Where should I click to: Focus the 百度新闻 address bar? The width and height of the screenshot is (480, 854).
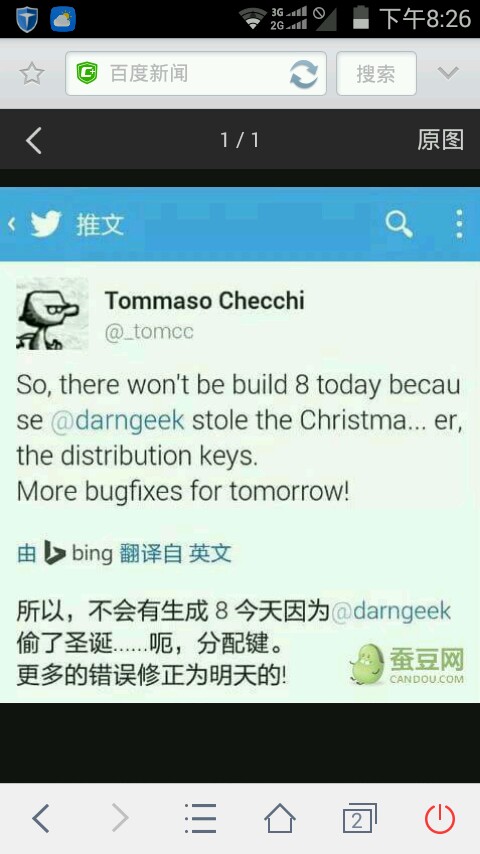(196, 74)
